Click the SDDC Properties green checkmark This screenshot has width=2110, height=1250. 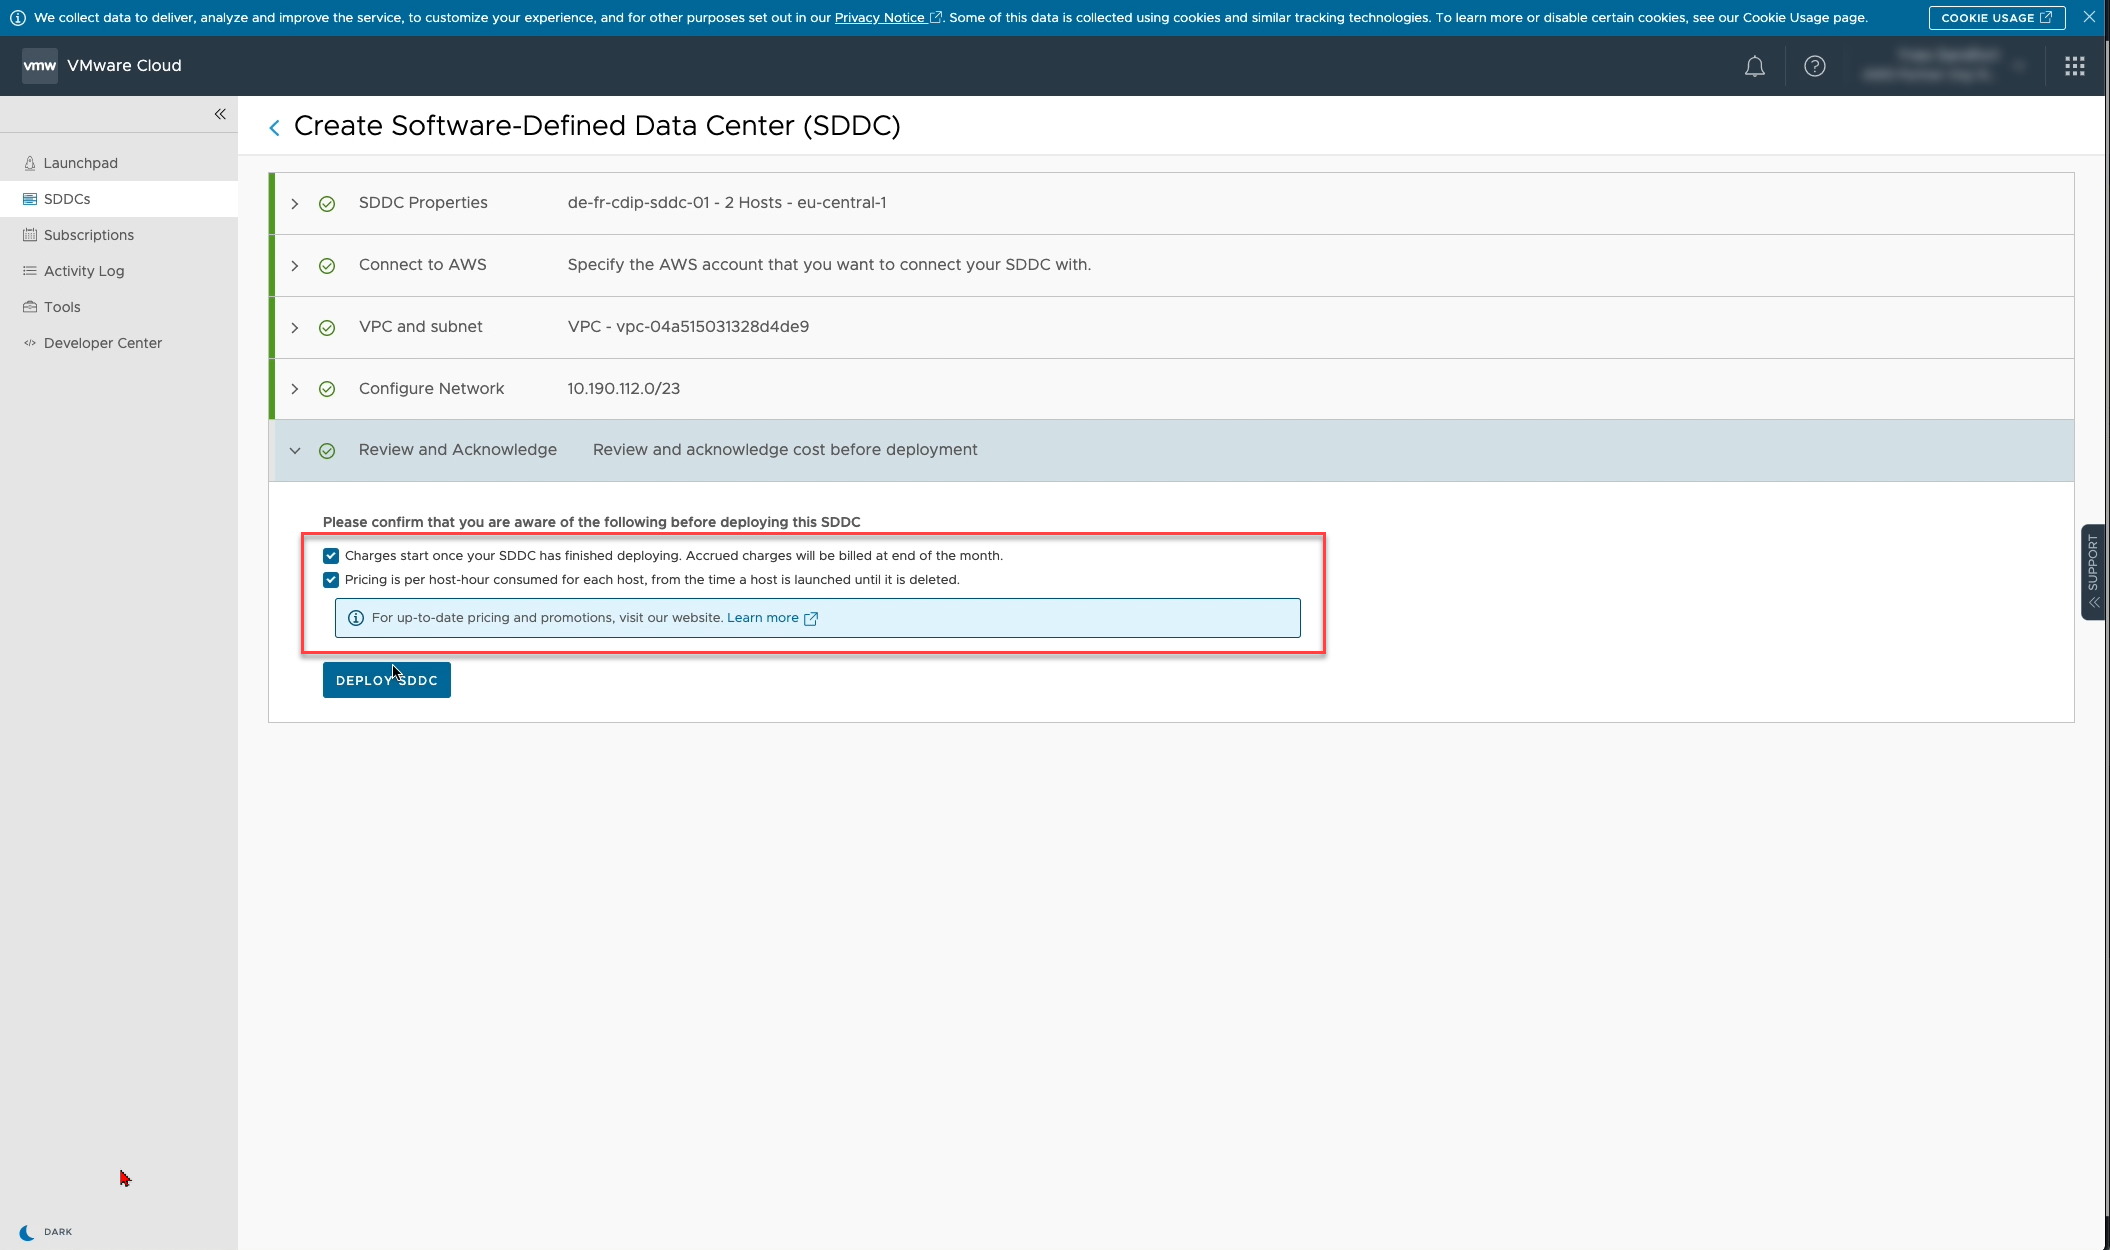[x=327, y=204]
